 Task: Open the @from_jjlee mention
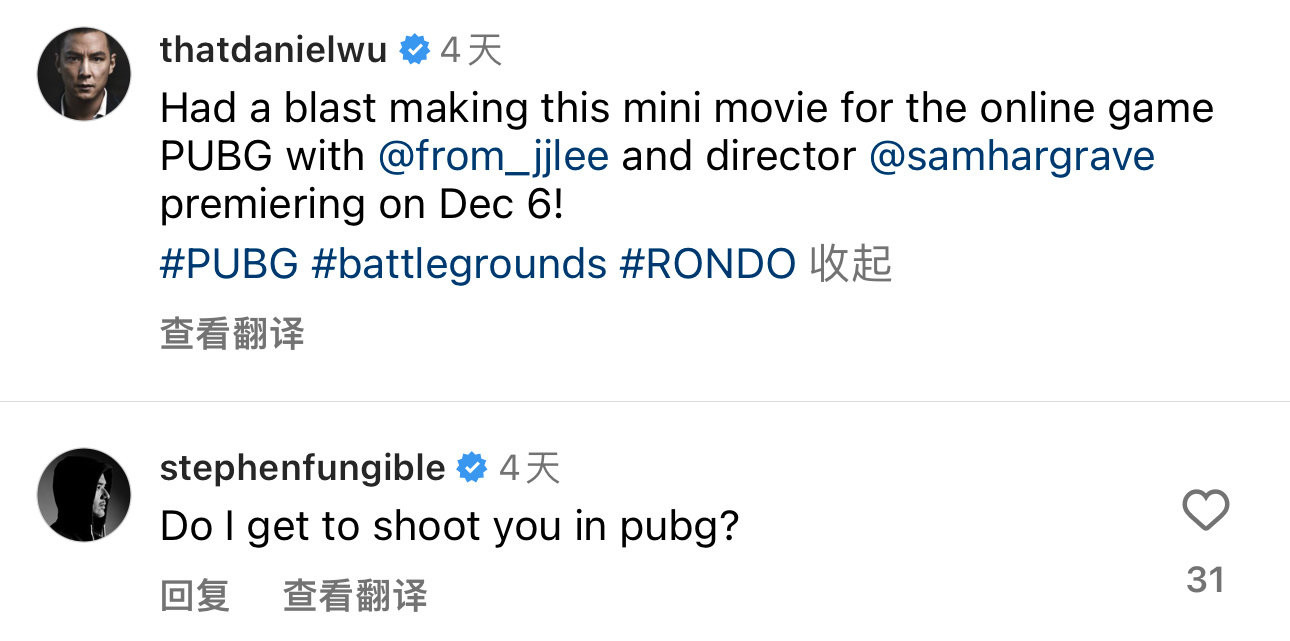[x=493, y=157]
